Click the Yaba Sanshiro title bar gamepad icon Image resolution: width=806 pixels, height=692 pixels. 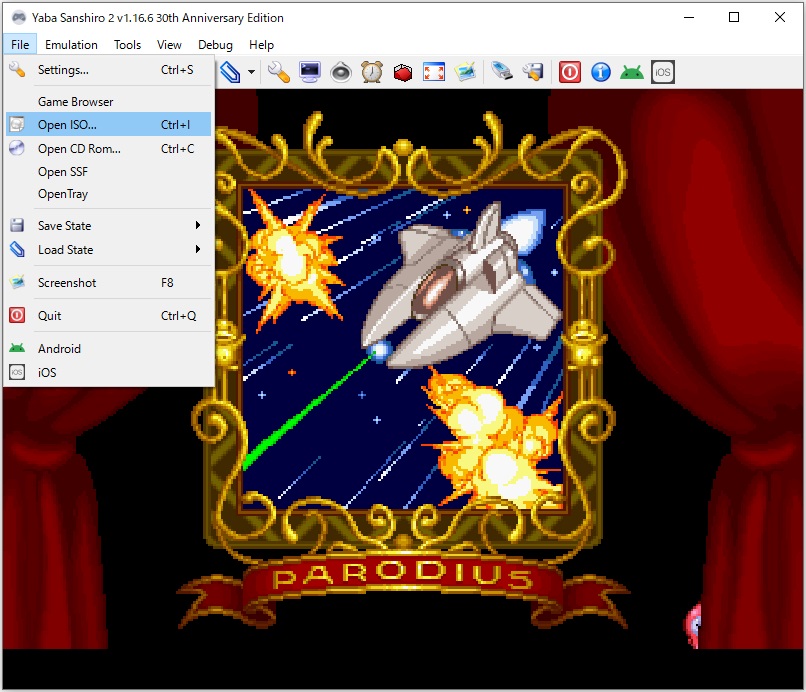(19, 17)
